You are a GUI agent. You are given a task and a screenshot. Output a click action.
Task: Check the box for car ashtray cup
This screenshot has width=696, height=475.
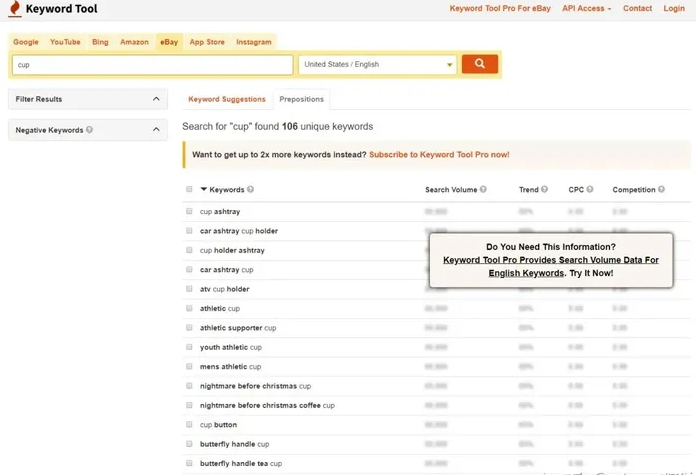189,269
